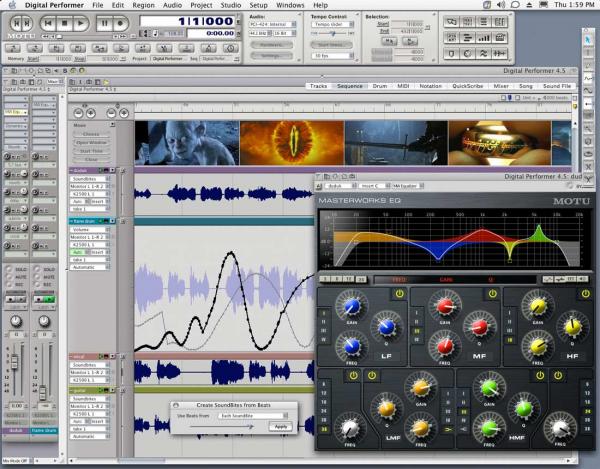This screenshot has height=469, width=600.
Task: Switch to the Mixer tab
Action: [501, 86]
